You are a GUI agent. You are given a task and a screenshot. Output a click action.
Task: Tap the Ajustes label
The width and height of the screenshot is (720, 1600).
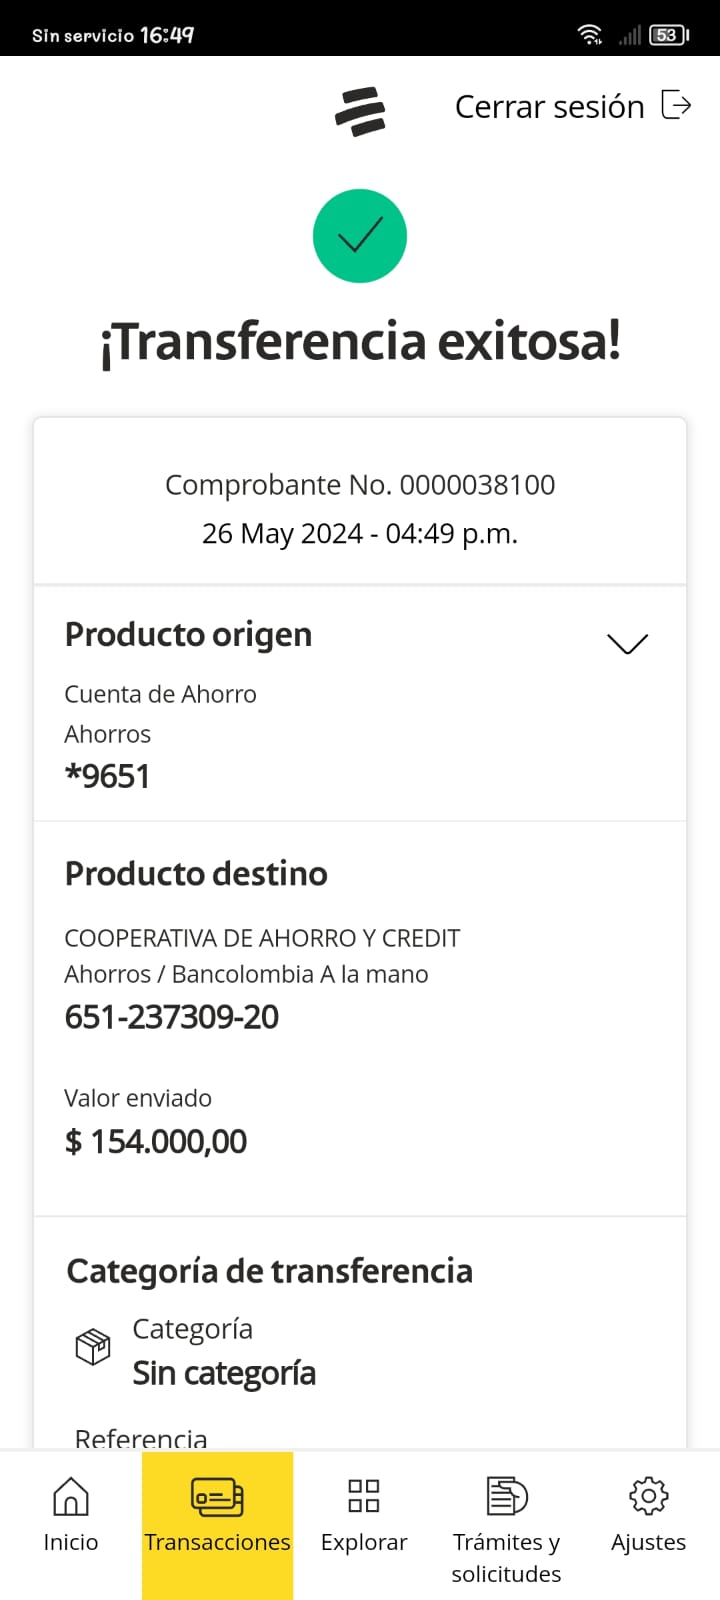coord(648,1542)
